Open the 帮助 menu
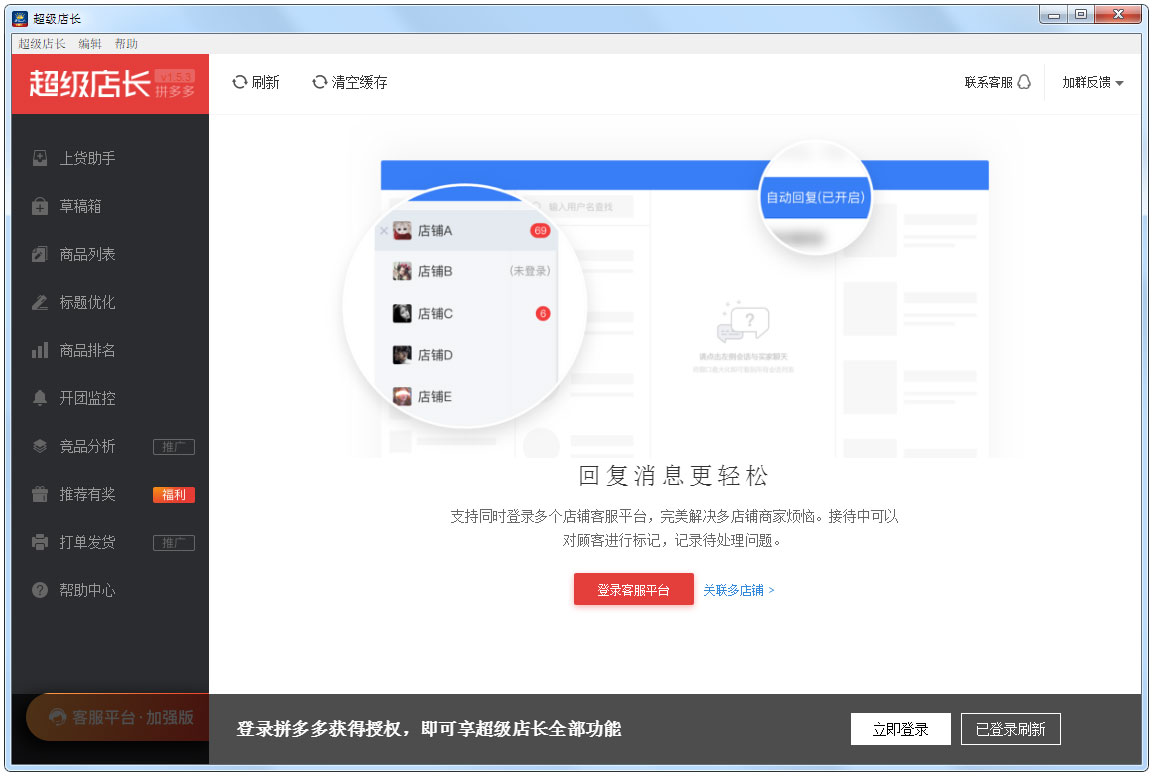 (126, 44)
